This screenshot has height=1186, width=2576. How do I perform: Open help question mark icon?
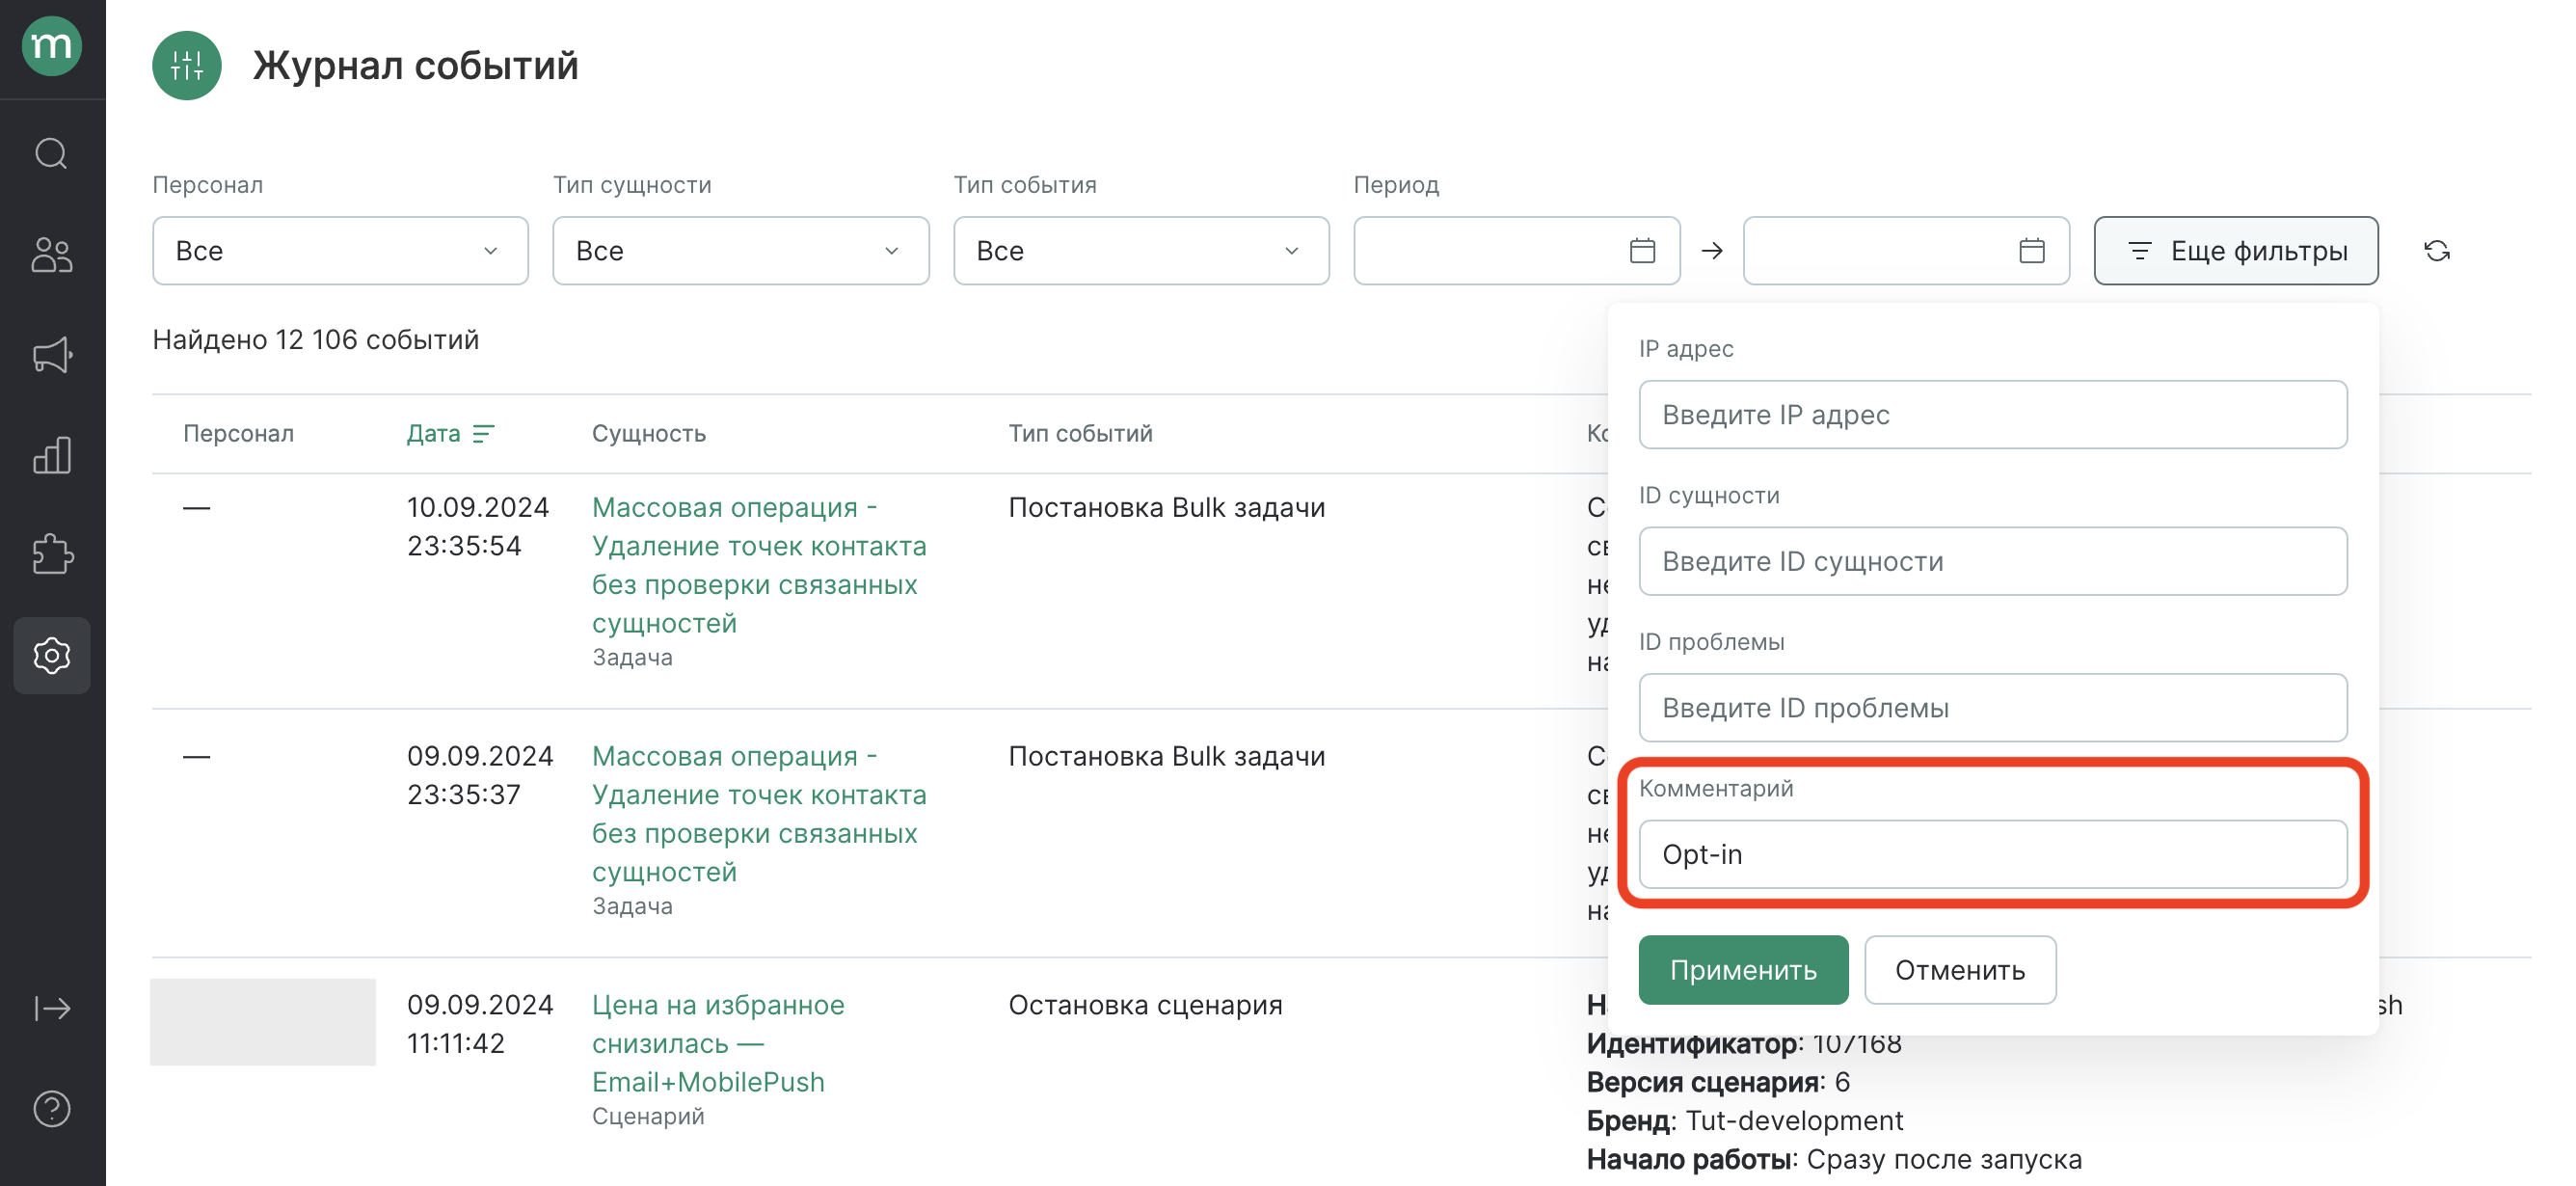52,1108
